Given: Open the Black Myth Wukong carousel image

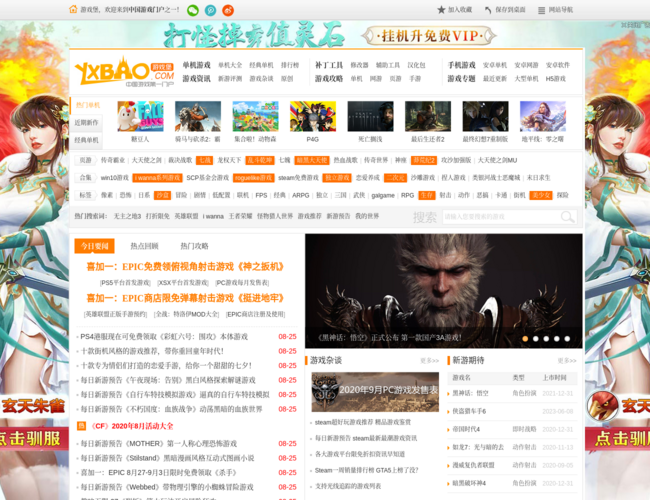Looking at the screenshot, I should coord(444,291).
